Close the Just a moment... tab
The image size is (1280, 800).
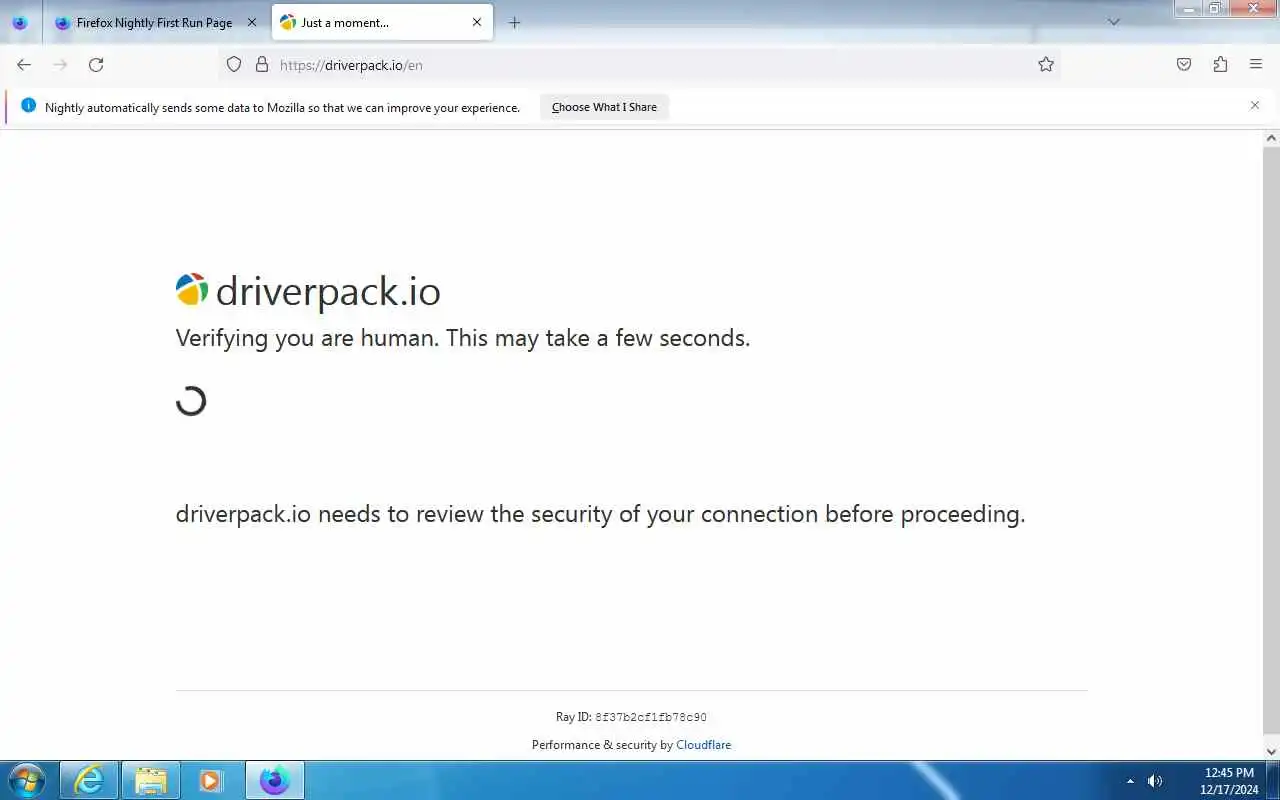(x=477, y=22)
